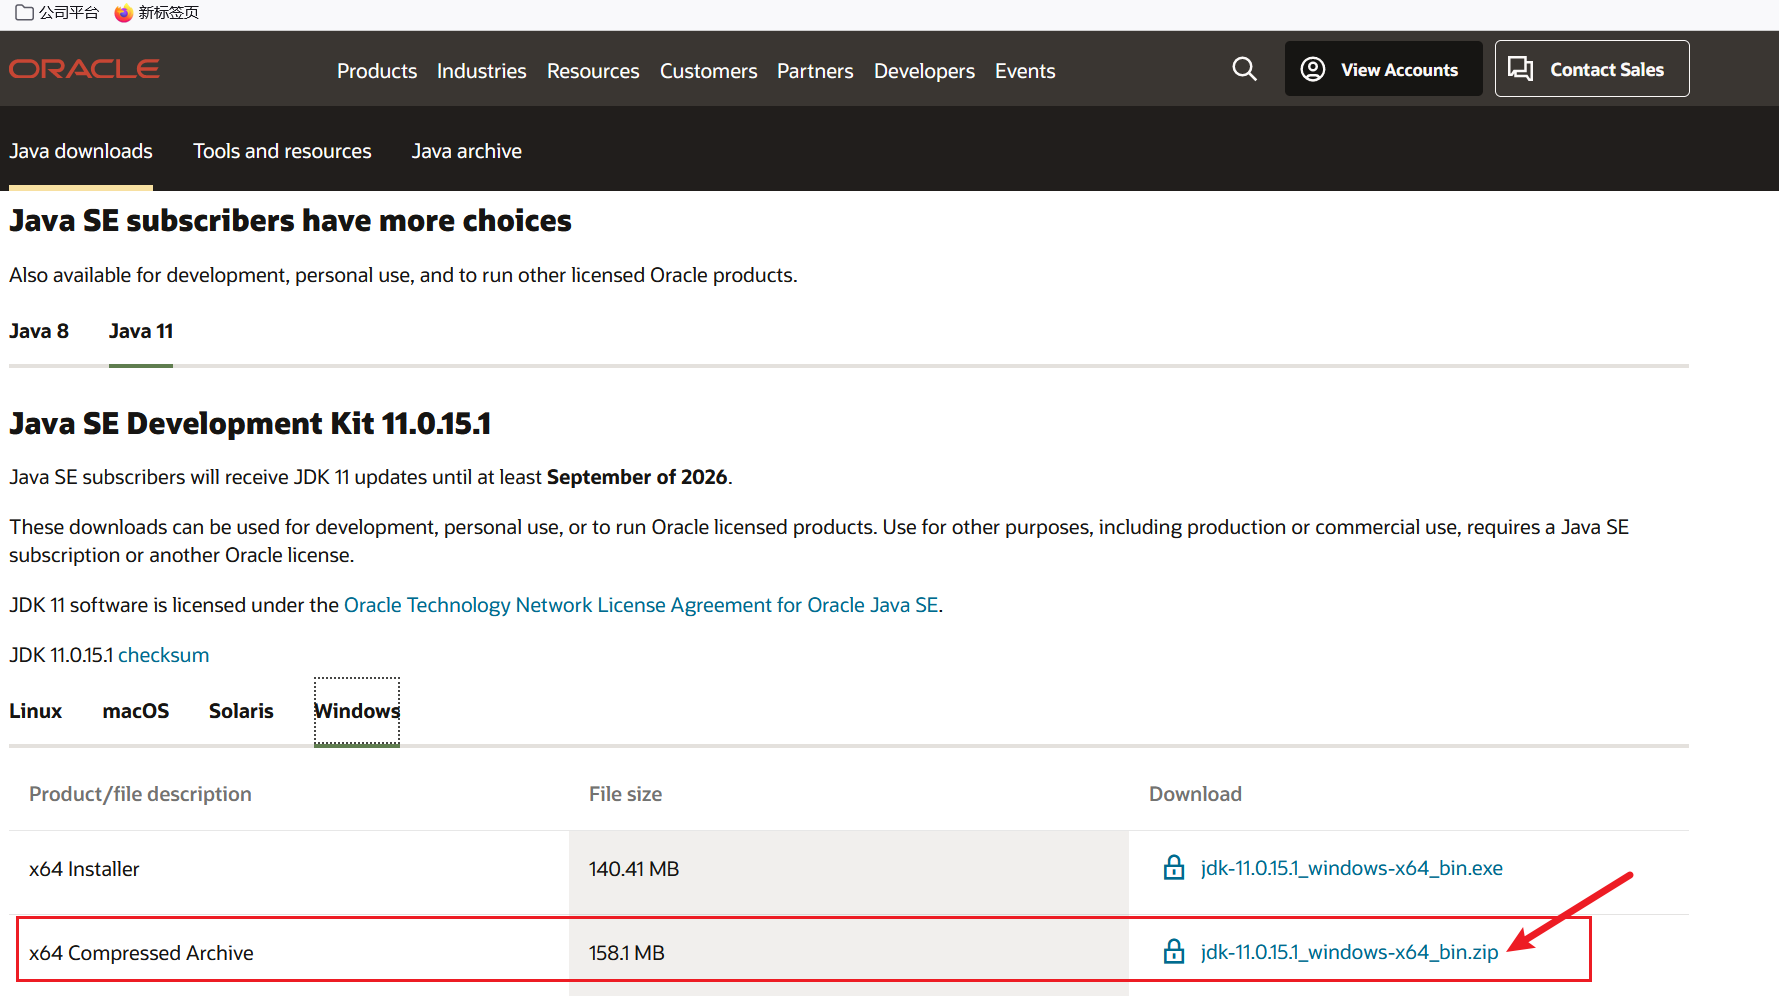Download jdk-11.0.15.1_windows-x64_bin.zip
Image resolution: width=1779 pixels, height=996 pixels.
pos(1349,952)
